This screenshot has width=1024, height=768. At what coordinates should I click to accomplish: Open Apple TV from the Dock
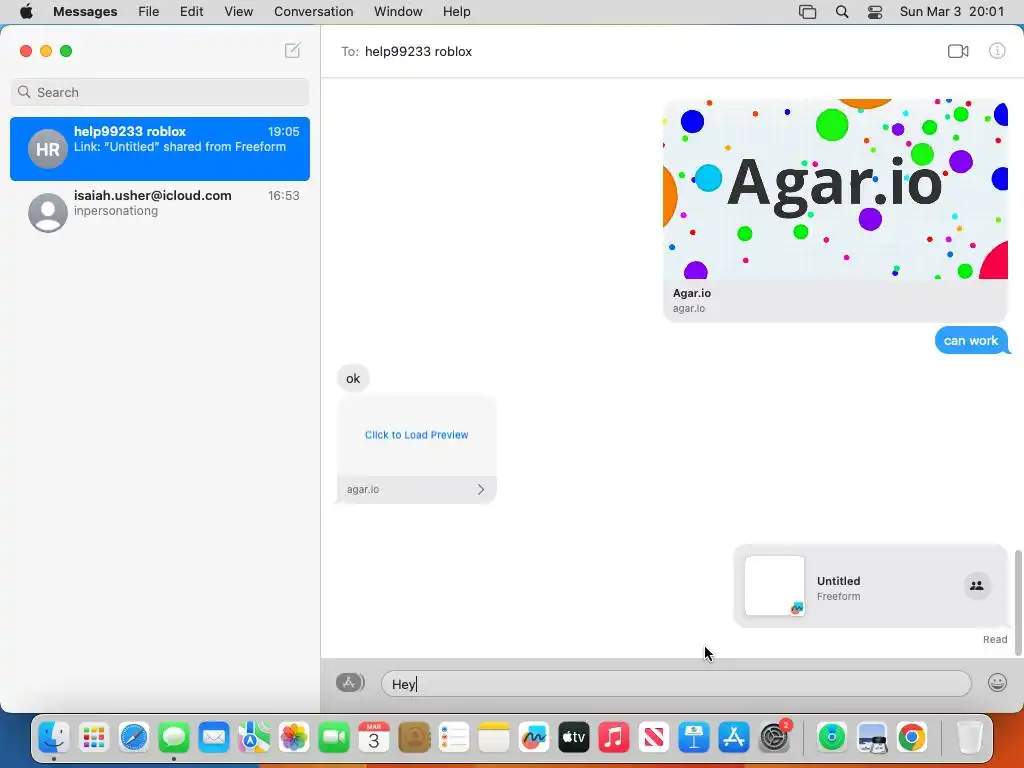coord(574,737)
